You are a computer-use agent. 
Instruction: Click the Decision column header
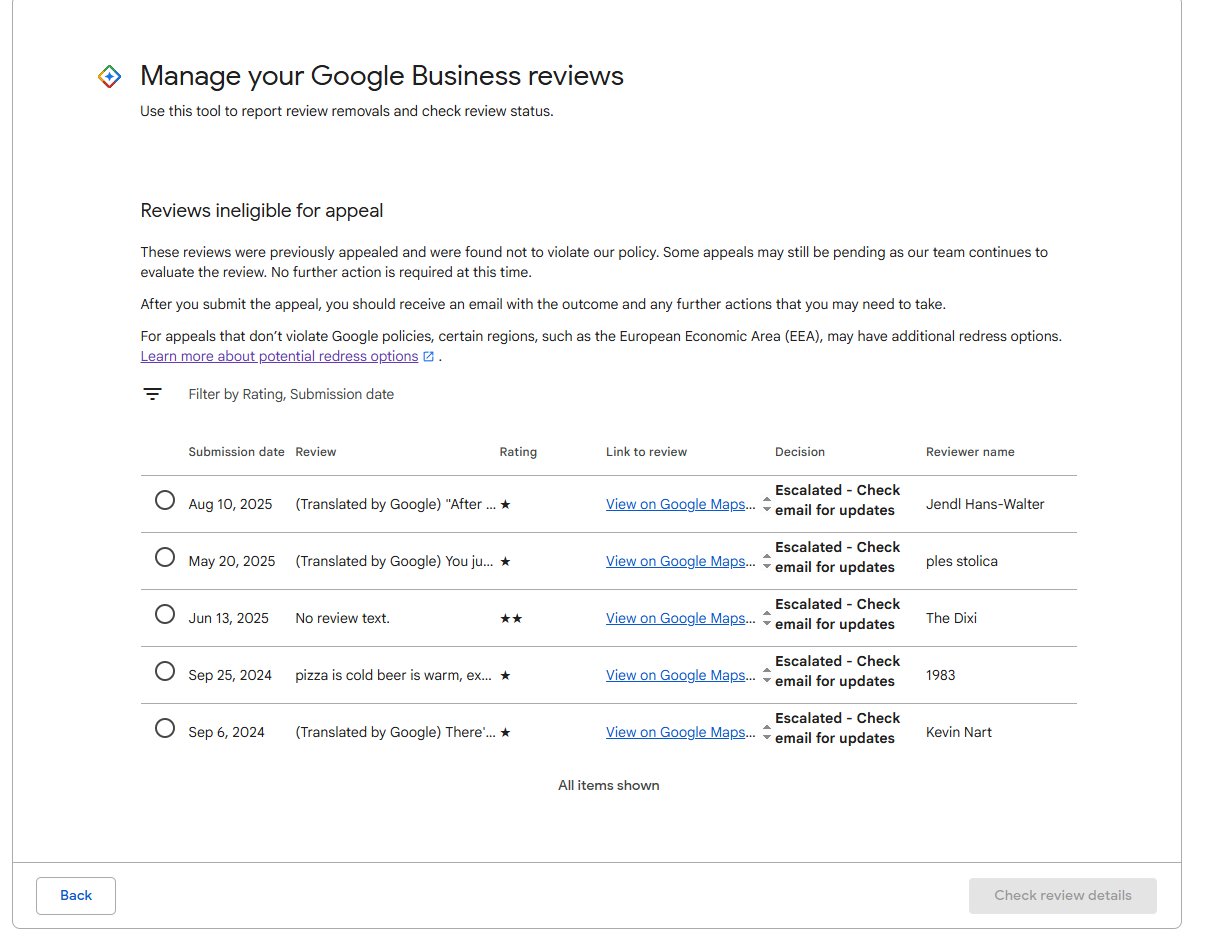800,452
